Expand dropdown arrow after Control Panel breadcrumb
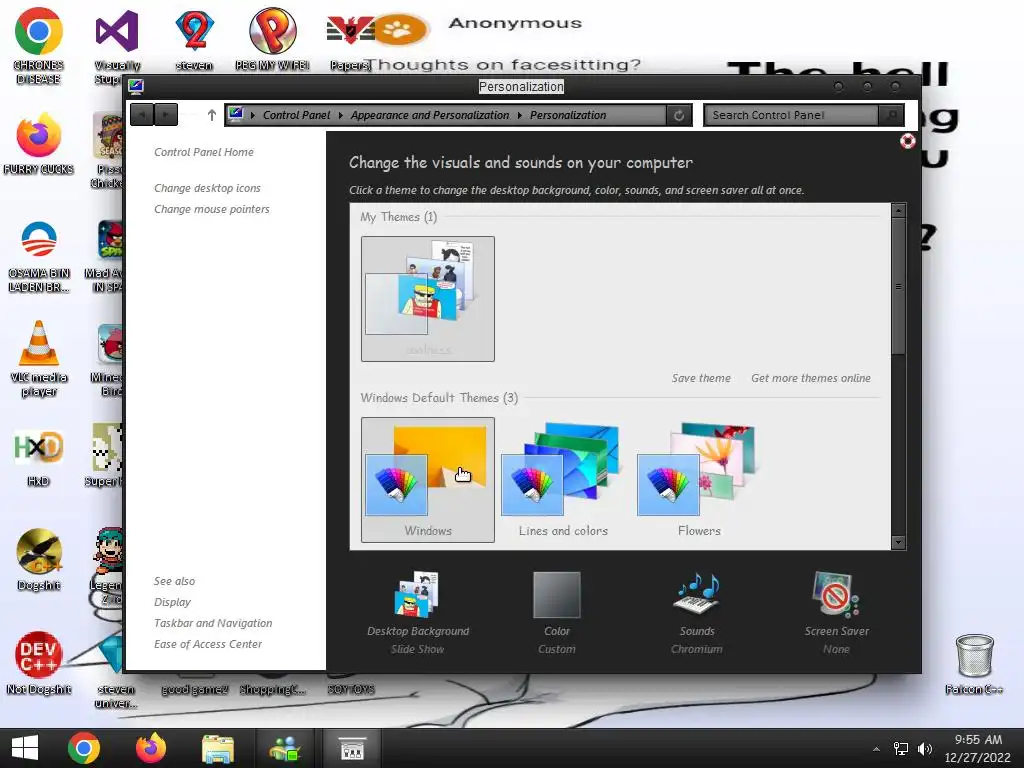The height and width of the screenshot is (768, 1024). (340, 115)
